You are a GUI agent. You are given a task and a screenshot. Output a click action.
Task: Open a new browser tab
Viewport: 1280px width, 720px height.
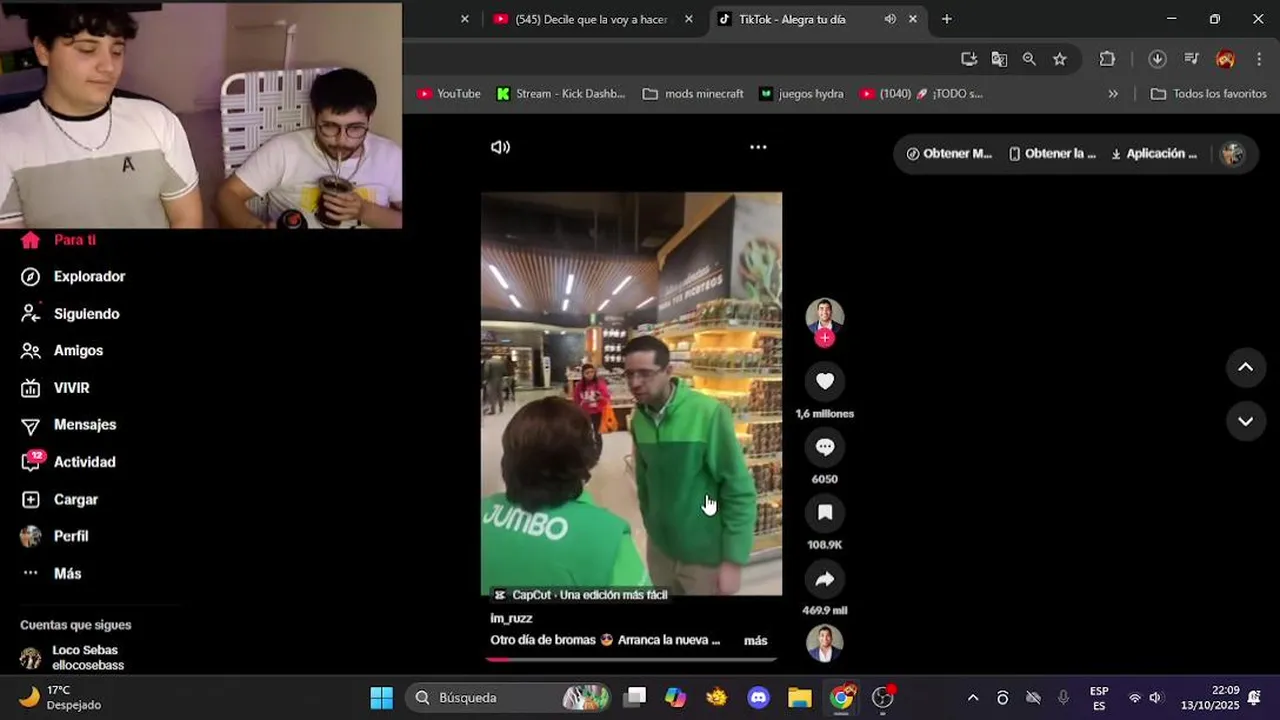point(946,19)
